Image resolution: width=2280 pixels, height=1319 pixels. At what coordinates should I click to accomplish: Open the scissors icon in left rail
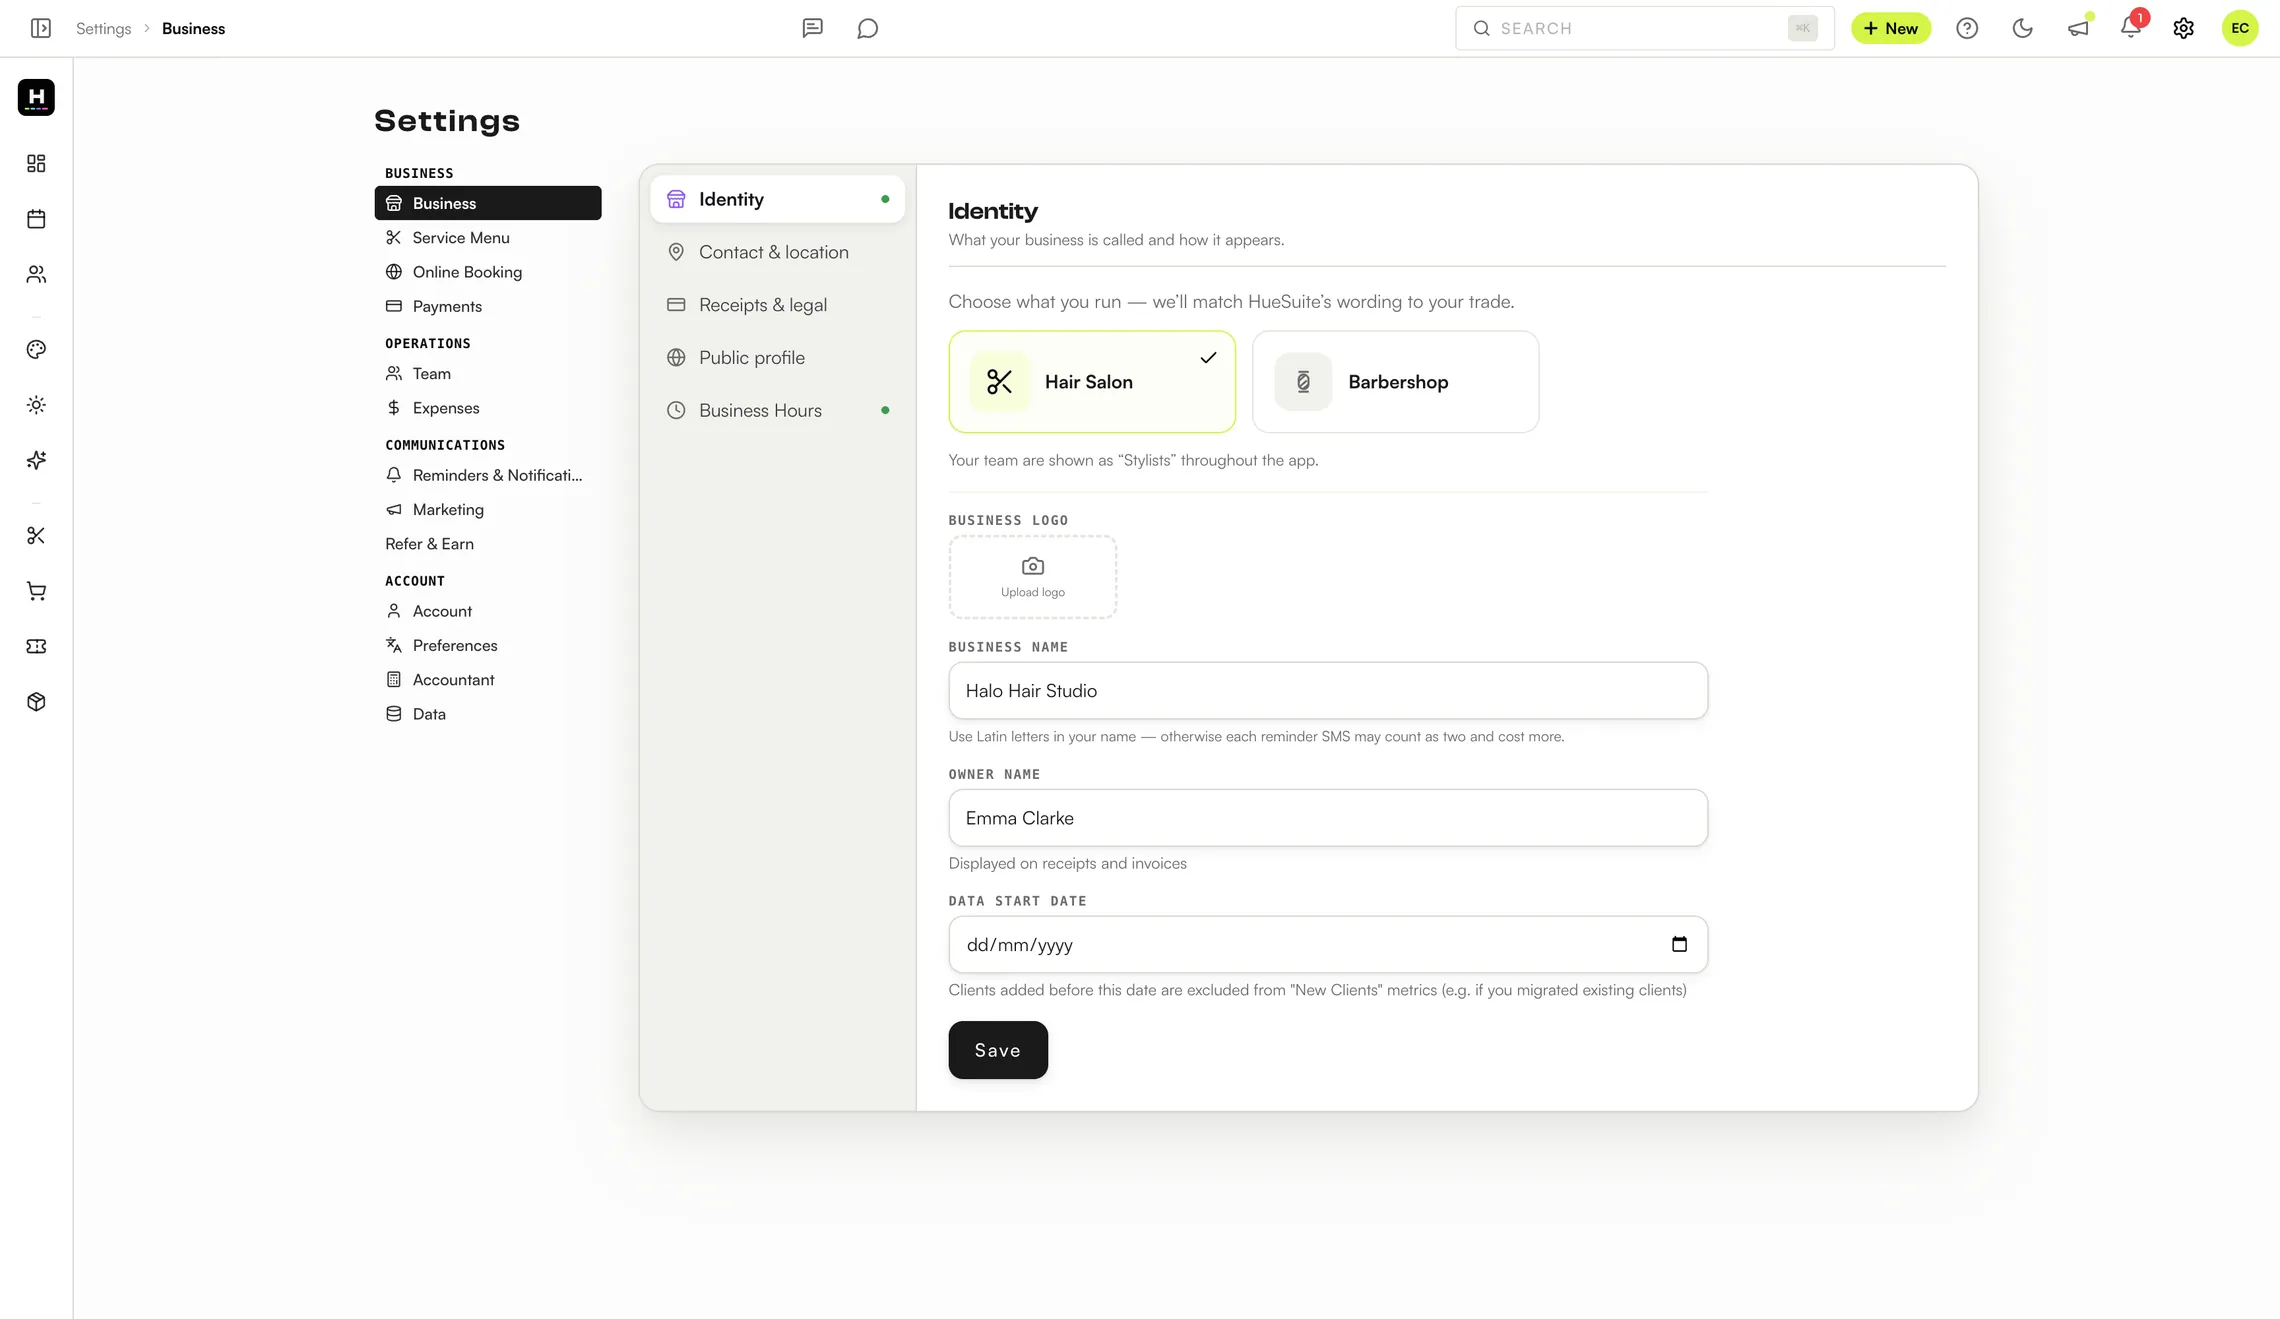tap(36, 536)
